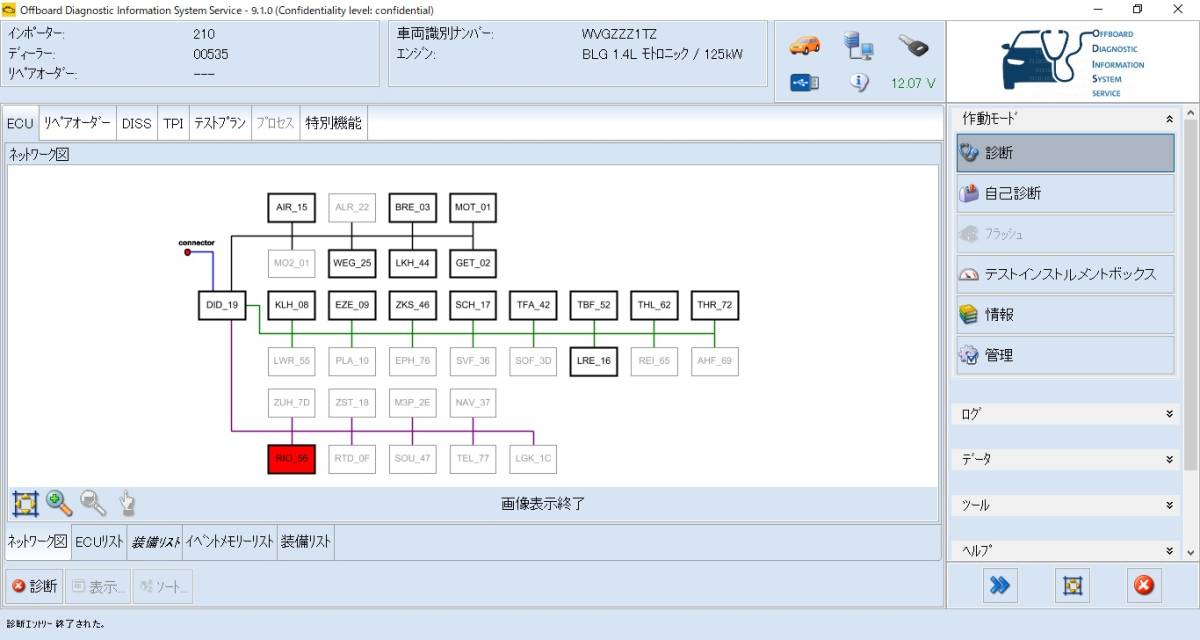Expand the ログ section
Image resolution: width=1200 pixels, height=640 pixels.
point(1169,413)
